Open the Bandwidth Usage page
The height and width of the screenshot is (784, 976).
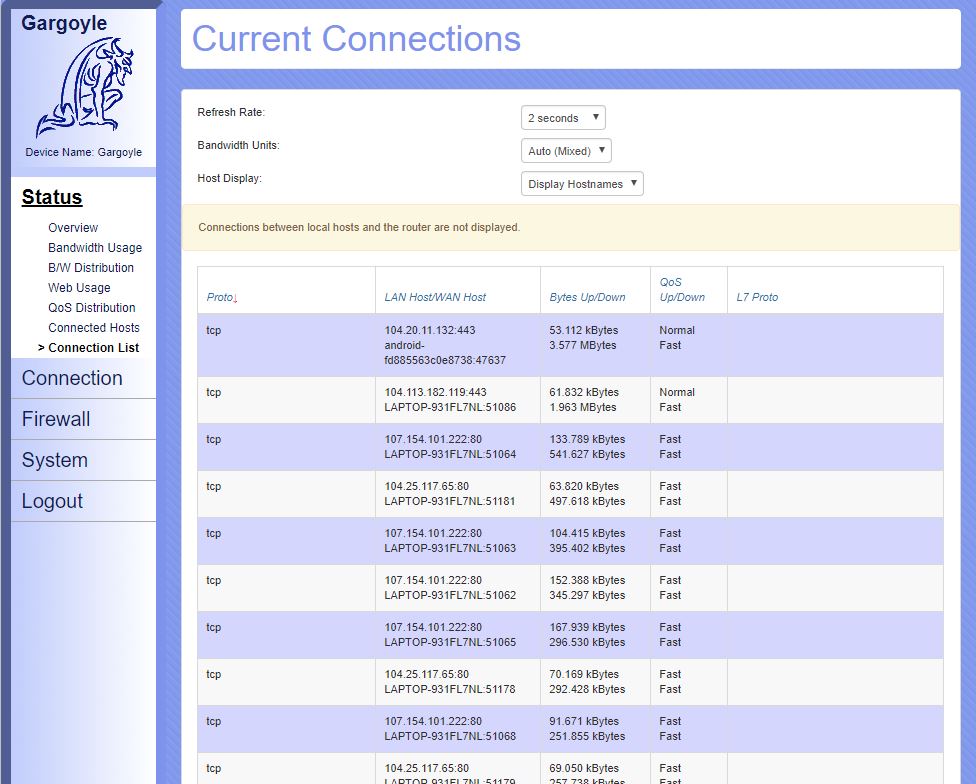click(95, 248)
